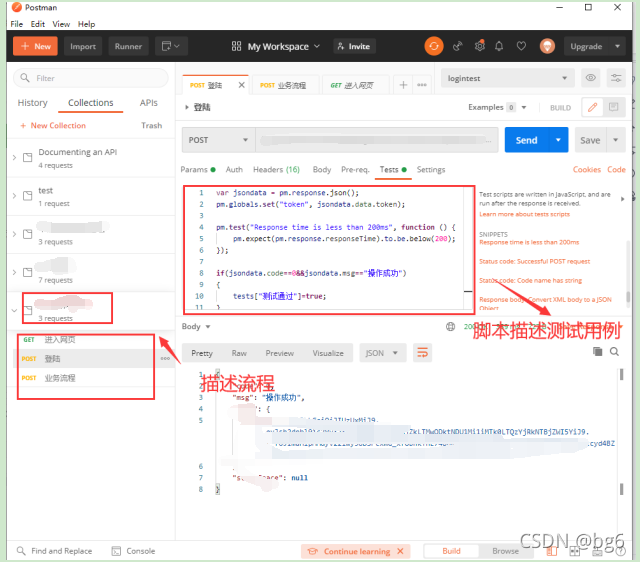Click the heart icon in header

tap(521, 46)
